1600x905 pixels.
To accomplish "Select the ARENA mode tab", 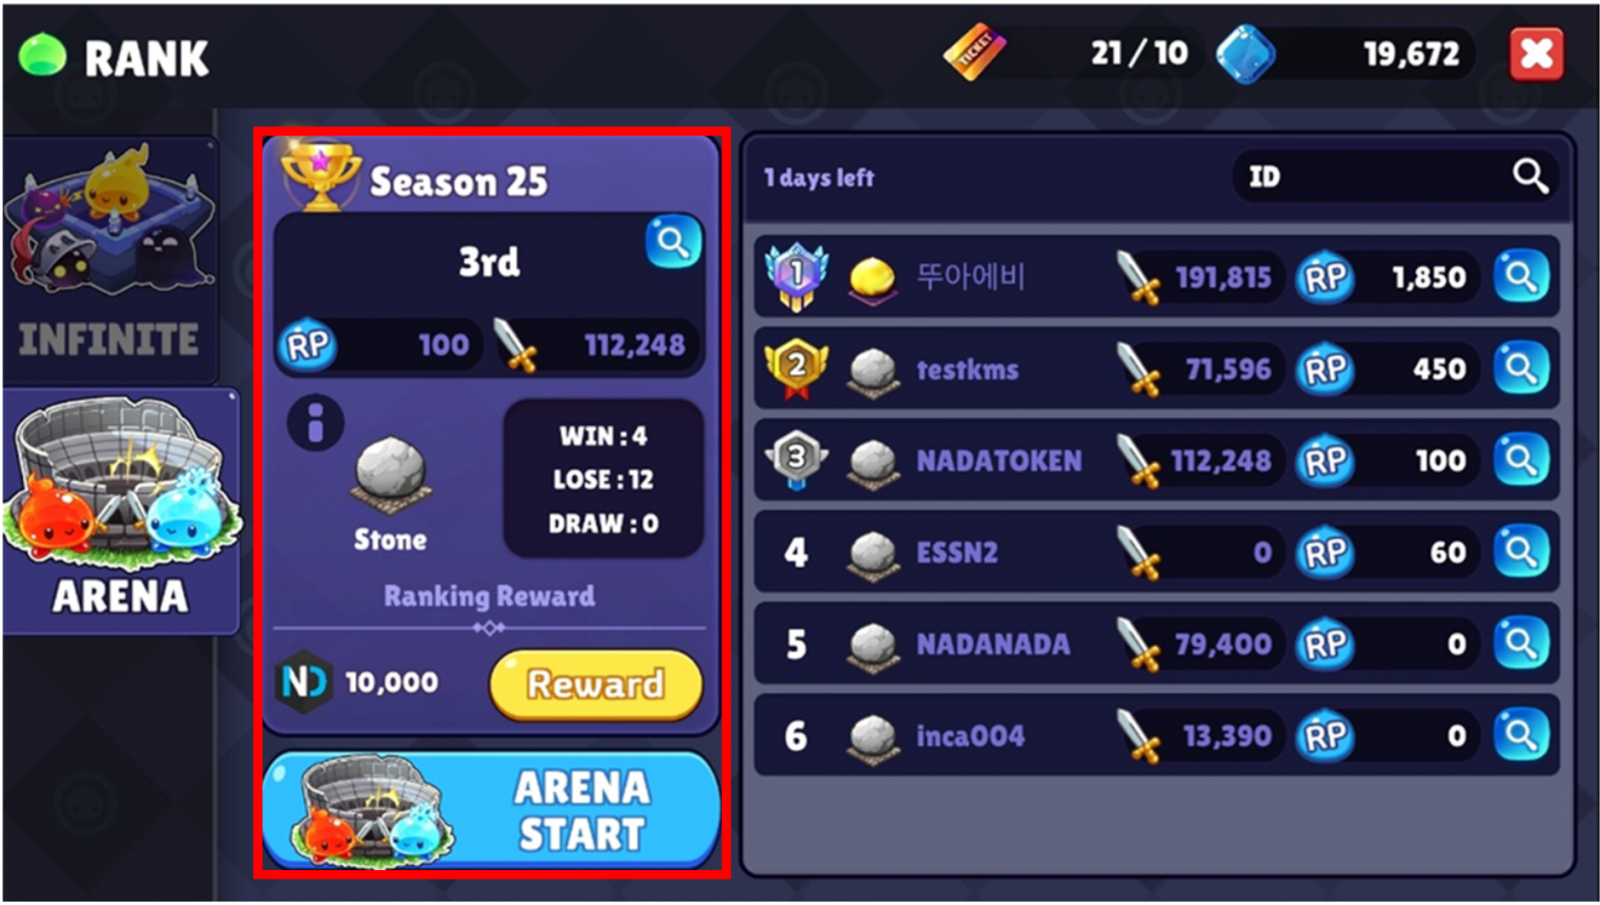I will (x=120, y=511).
